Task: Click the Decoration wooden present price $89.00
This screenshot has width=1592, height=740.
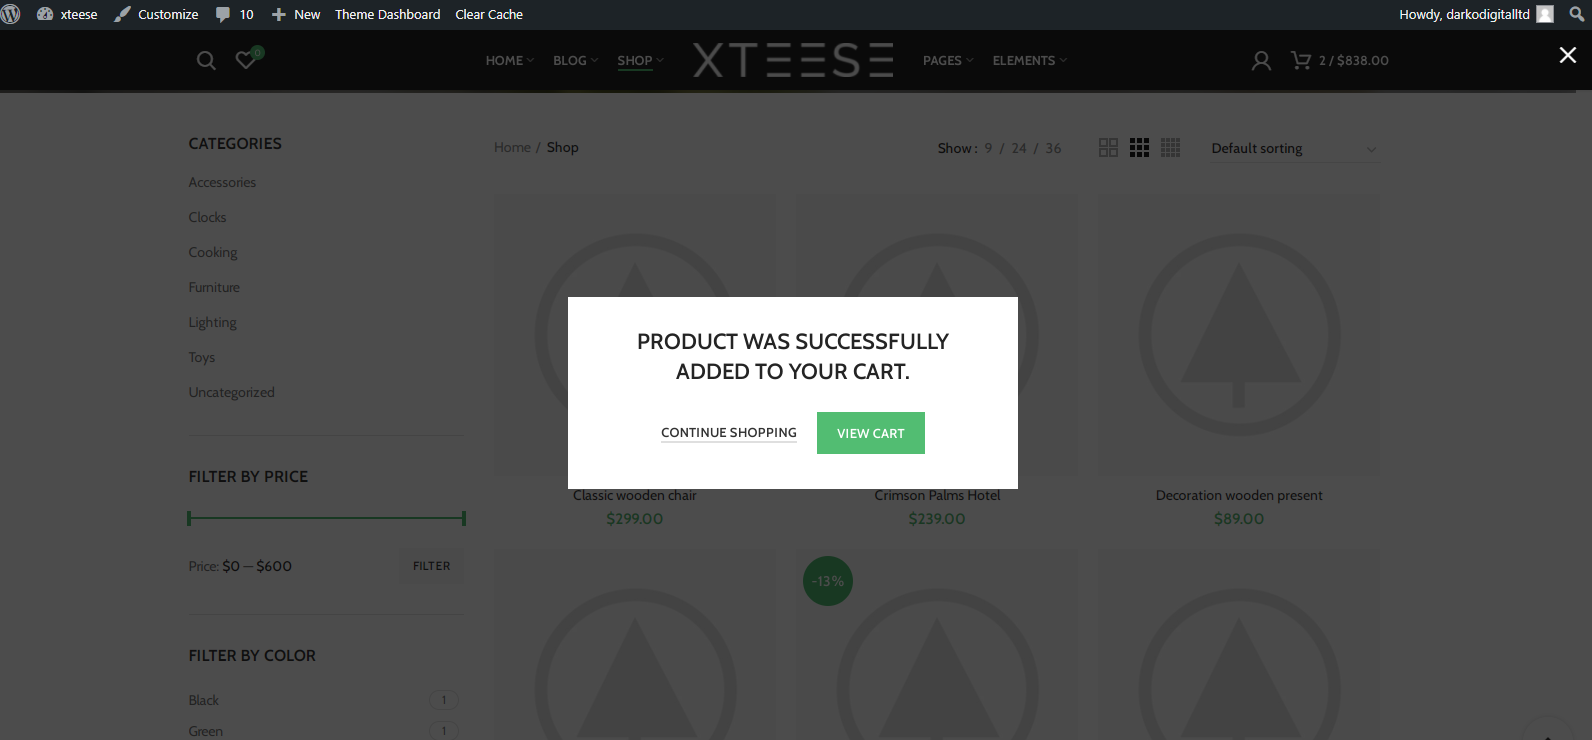Action: (x=1239, y=519)
